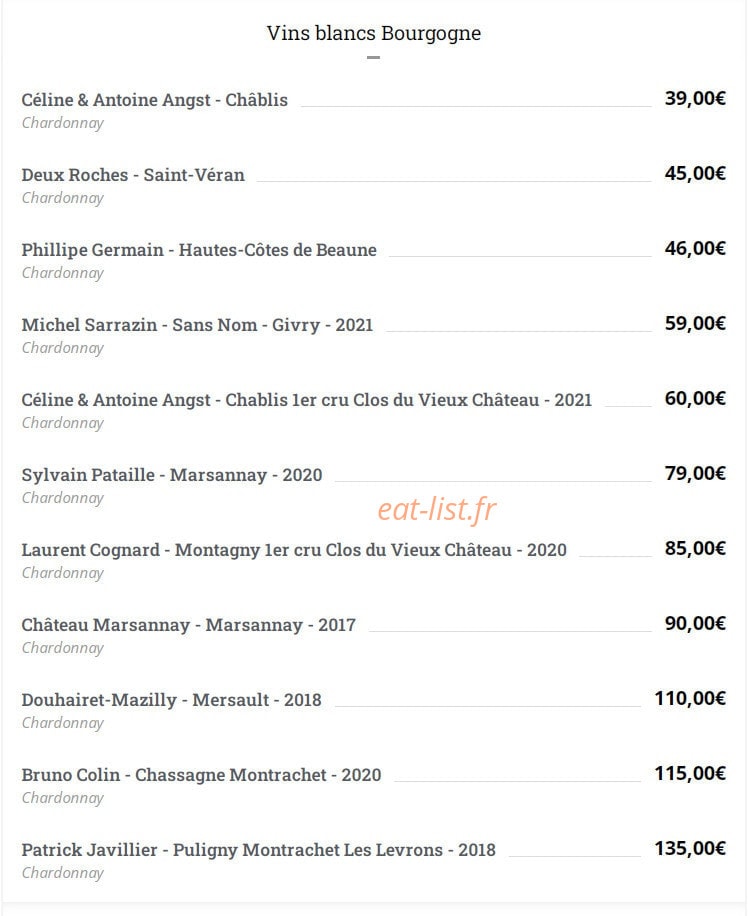Select Deux Roches - Saint-Véran entry

pos(133,175)
